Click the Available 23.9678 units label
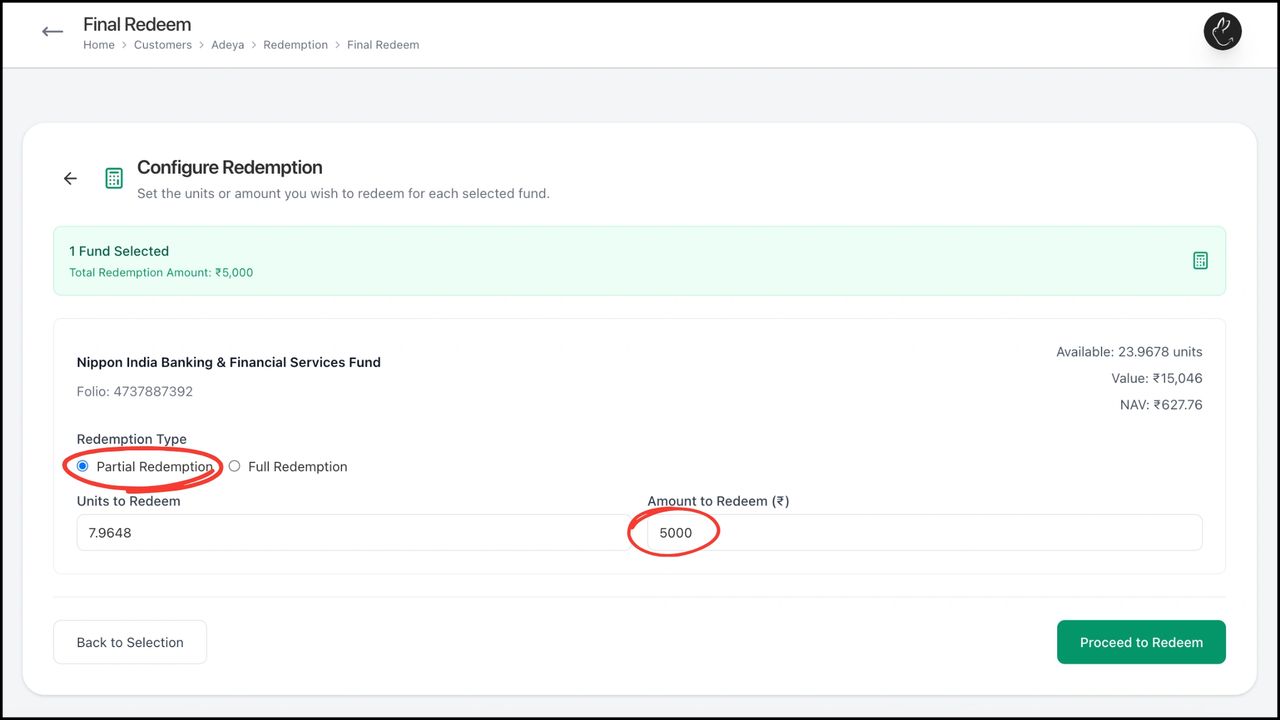The image size is (1280, 720). point(1129,352)
